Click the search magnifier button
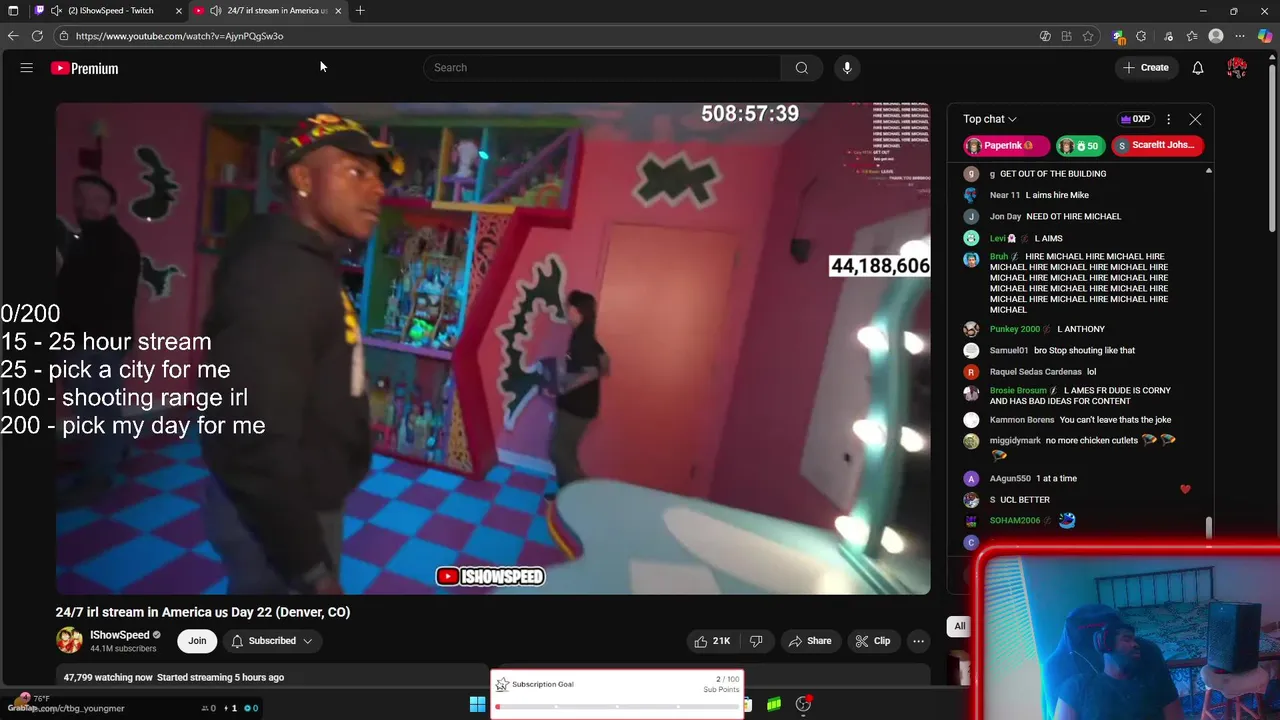The width and height of the screenshot is (1280, 720). click(802, 68)
